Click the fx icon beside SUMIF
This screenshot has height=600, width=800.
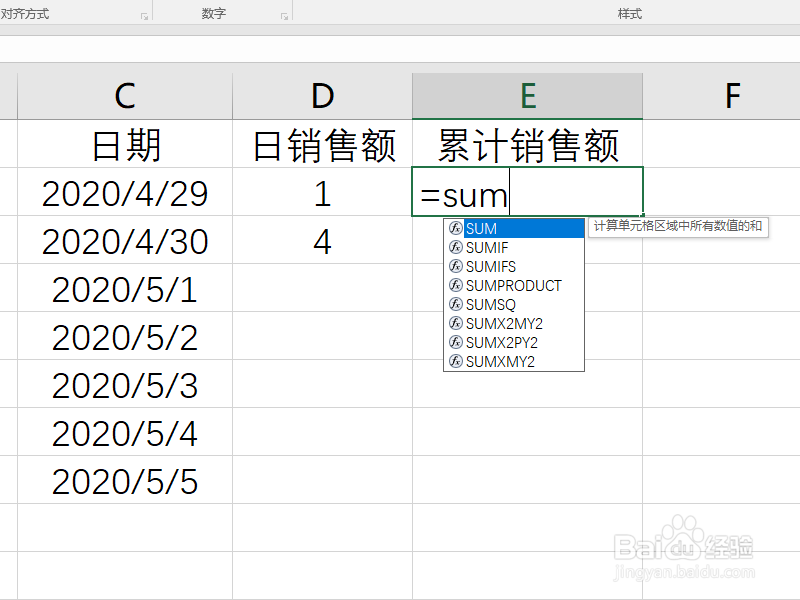(x=456, y=247)
